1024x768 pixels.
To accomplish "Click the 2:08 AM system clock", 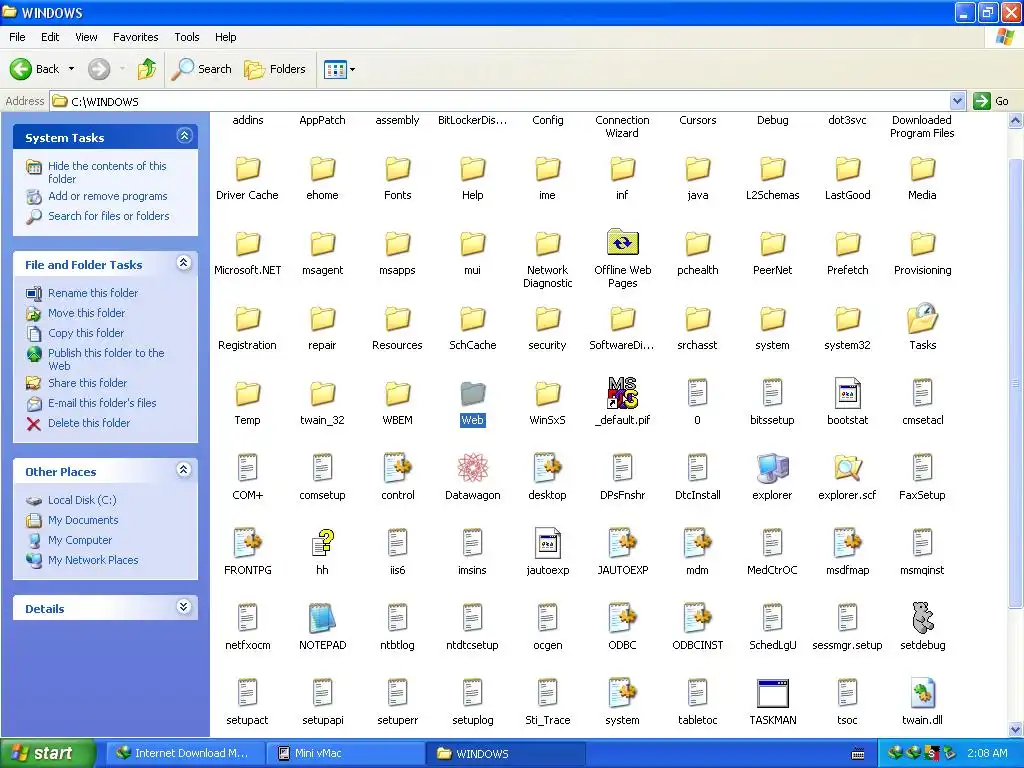I will click(987, 753).
